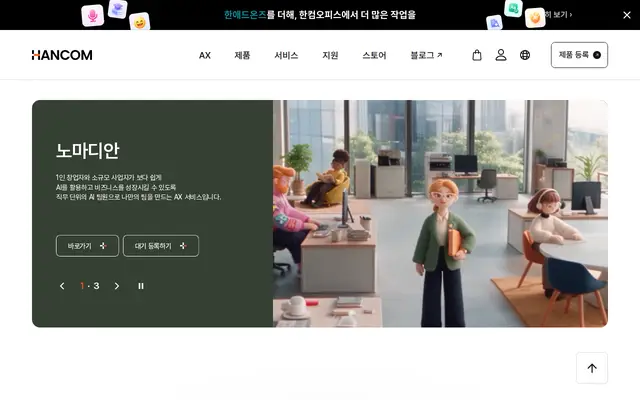Click the slide counter 1 · 3
This screenshot has height=400, width=640.
[90, 286]
